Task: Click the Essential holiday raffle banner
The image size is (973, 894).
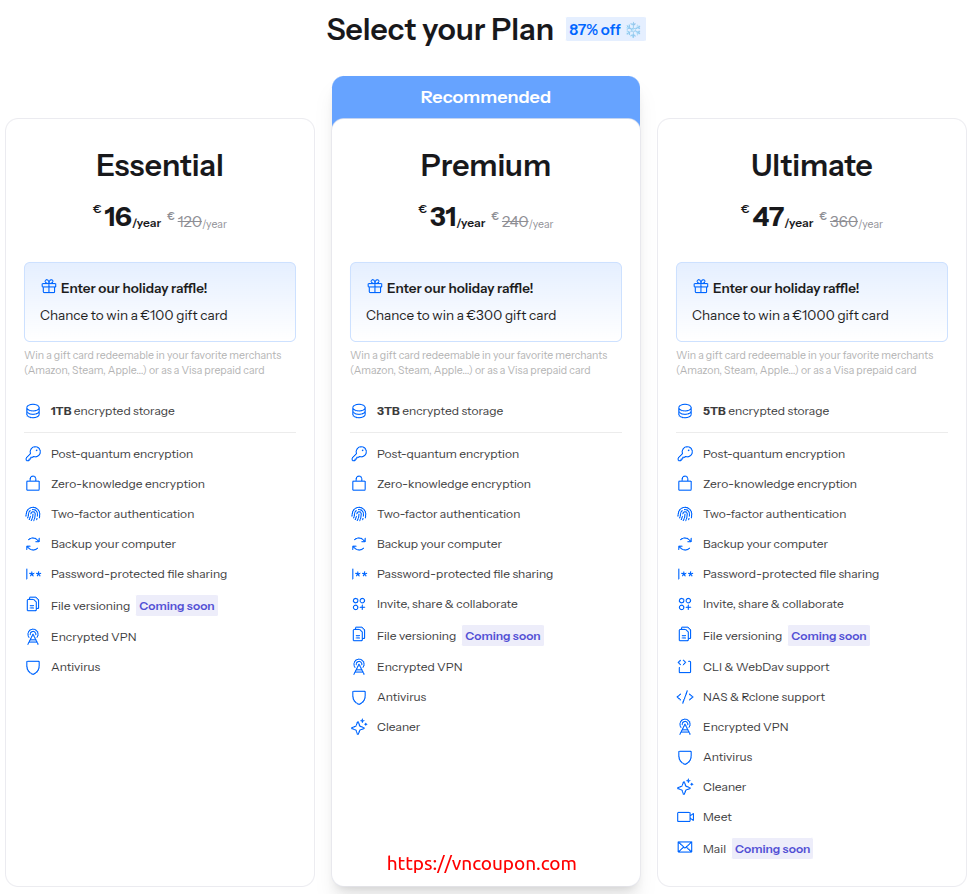Action: coord(160,301)
